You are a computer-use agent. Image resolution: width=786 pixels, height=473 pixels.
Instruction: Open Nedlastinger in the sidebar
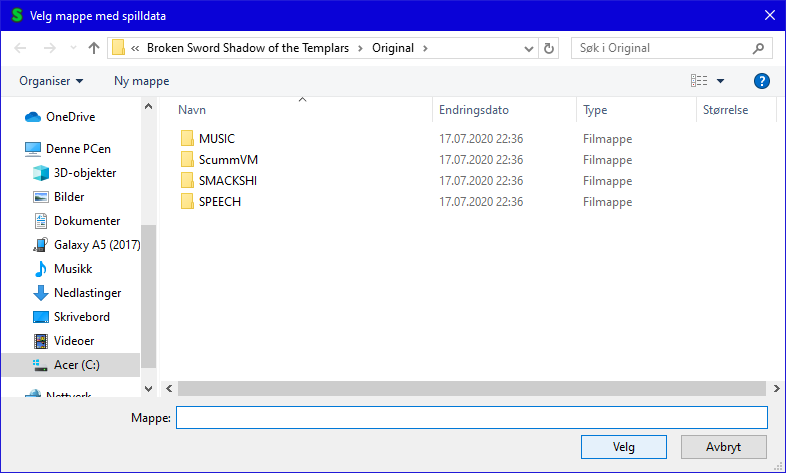tap(77, 293)
